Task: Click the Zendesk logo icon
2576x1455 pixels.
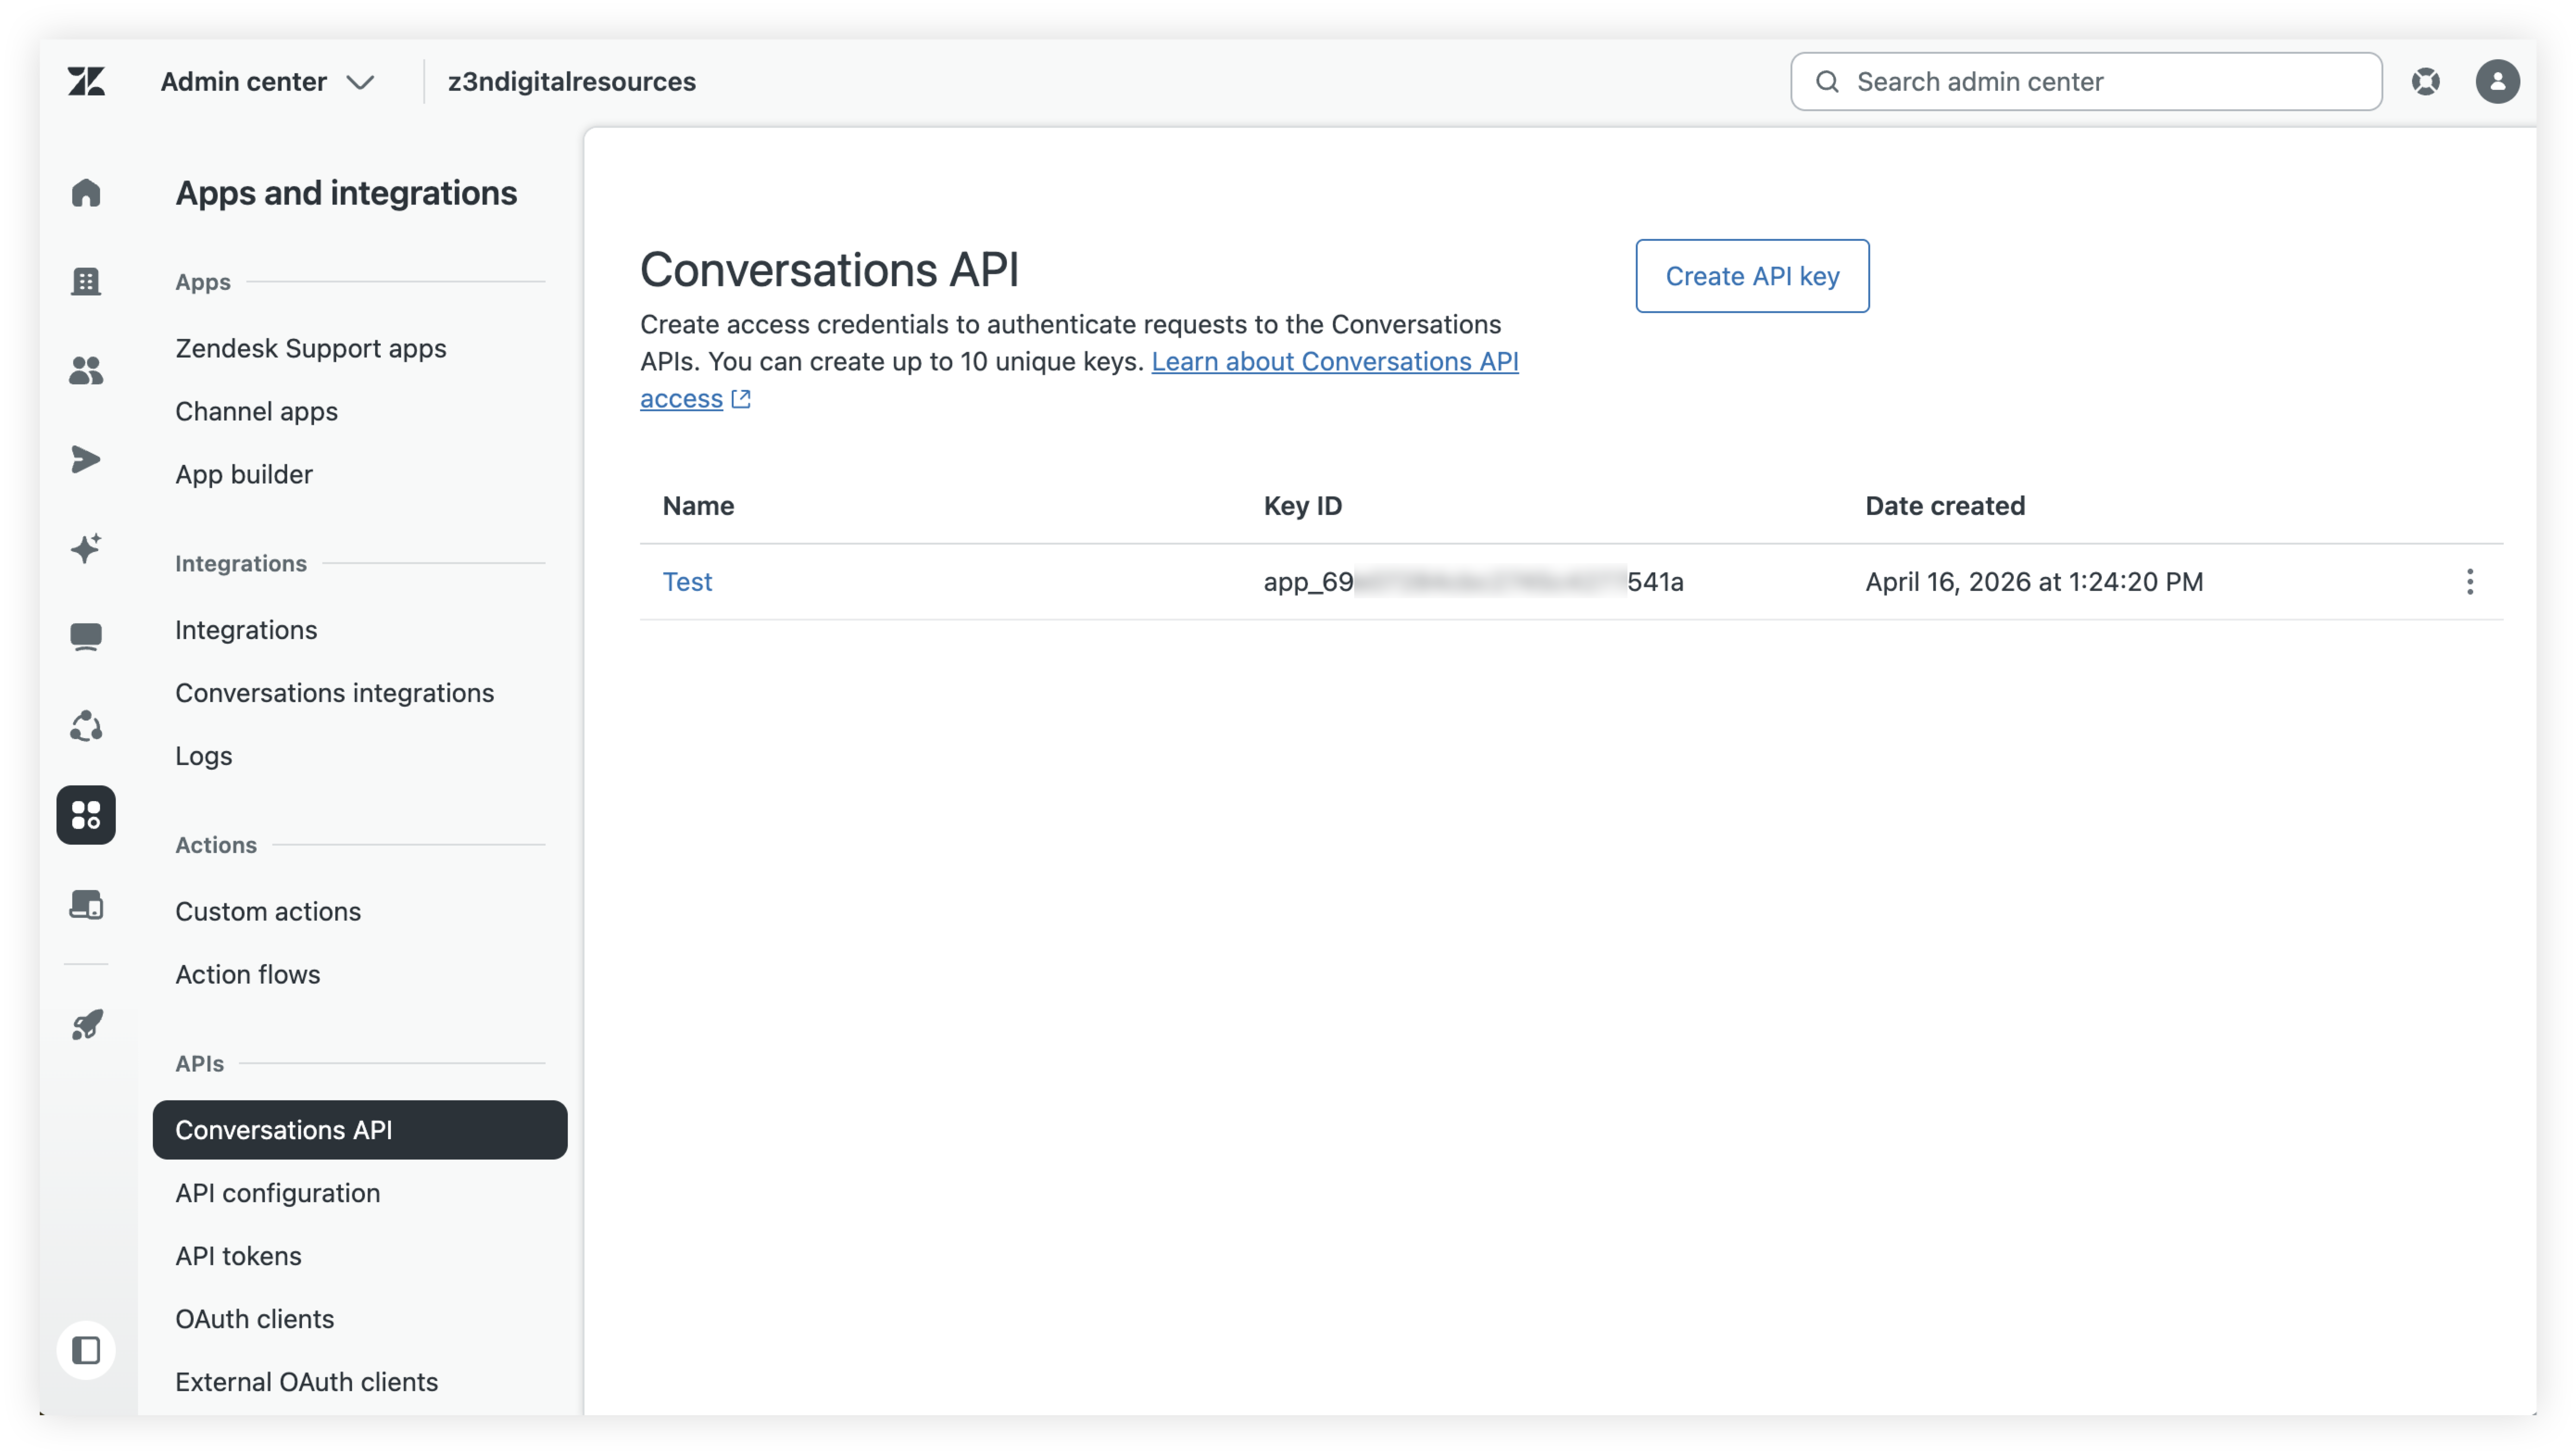Action: tap(86, 81)
